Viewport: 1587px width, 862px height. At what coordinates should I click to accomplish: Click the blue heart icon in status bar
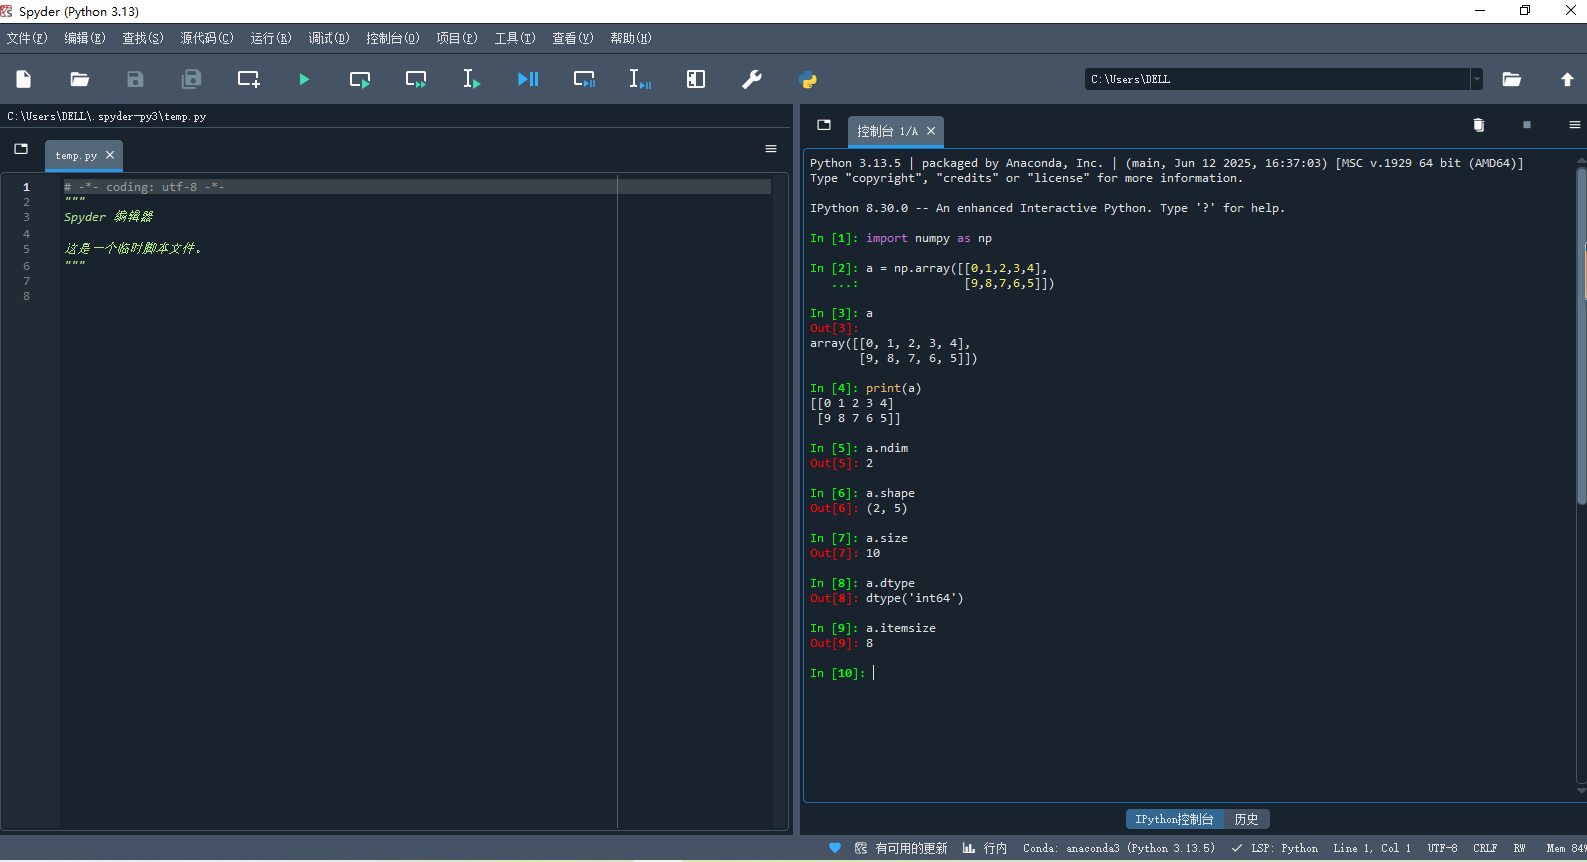click(835, 848)
